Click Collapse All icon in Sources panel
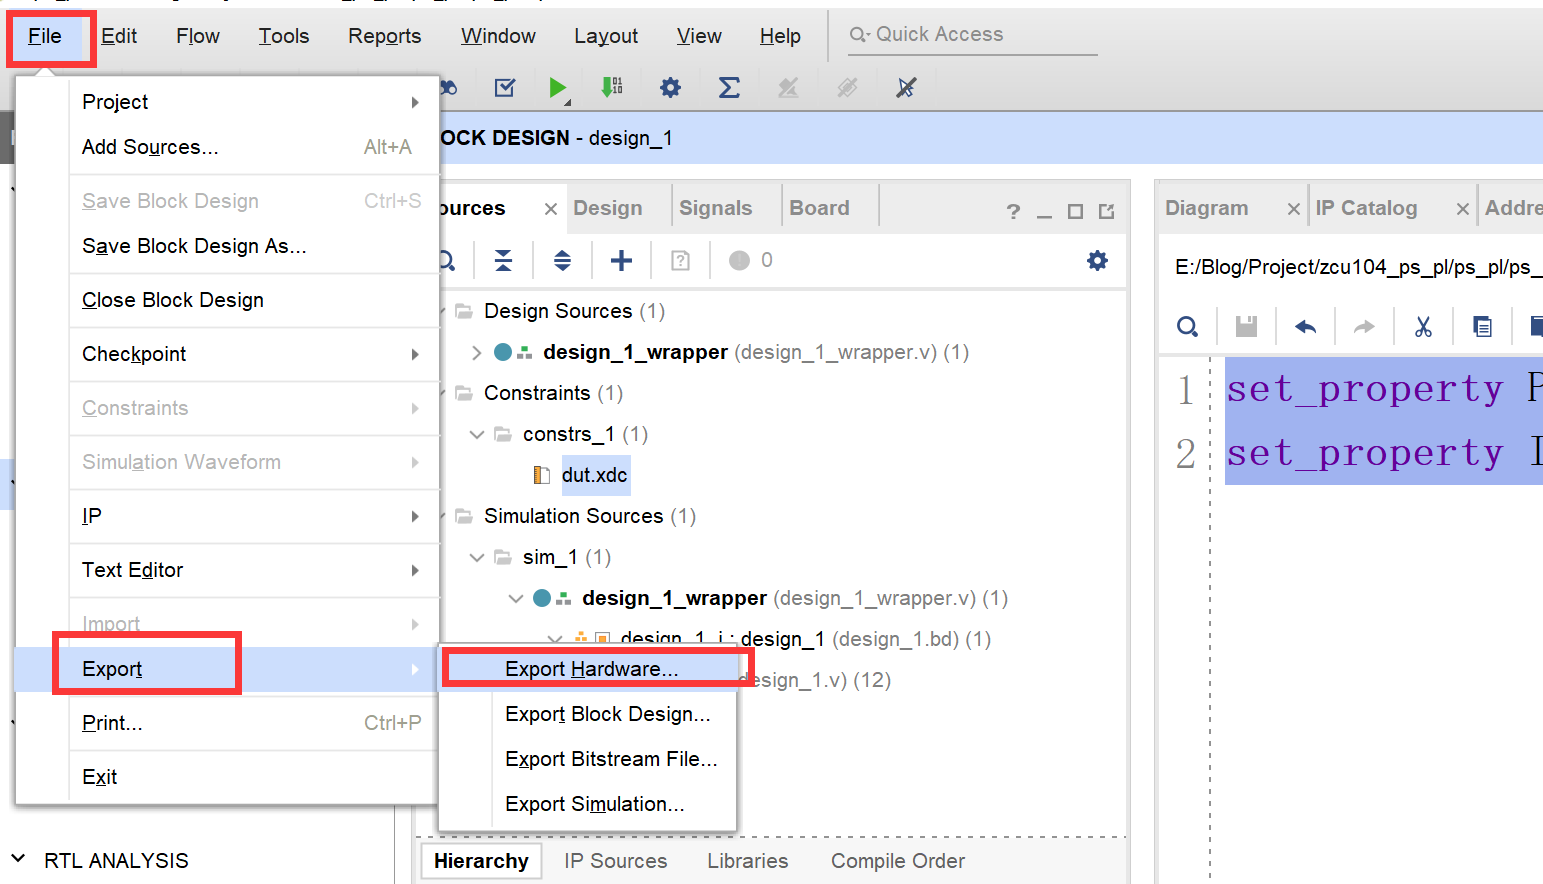Viewport: 1543px width, 884px height. [x=503, y=261]
